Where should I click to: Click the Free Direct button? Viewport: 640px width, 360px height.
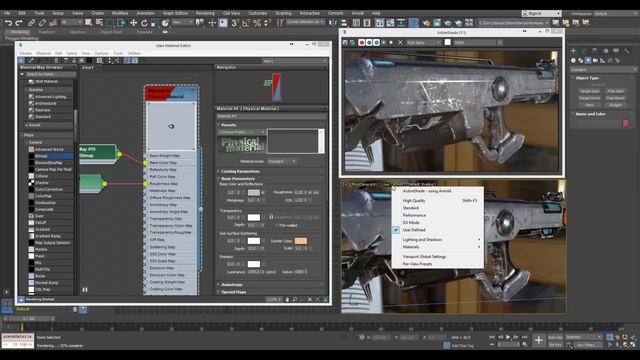(x=615, y=98)
